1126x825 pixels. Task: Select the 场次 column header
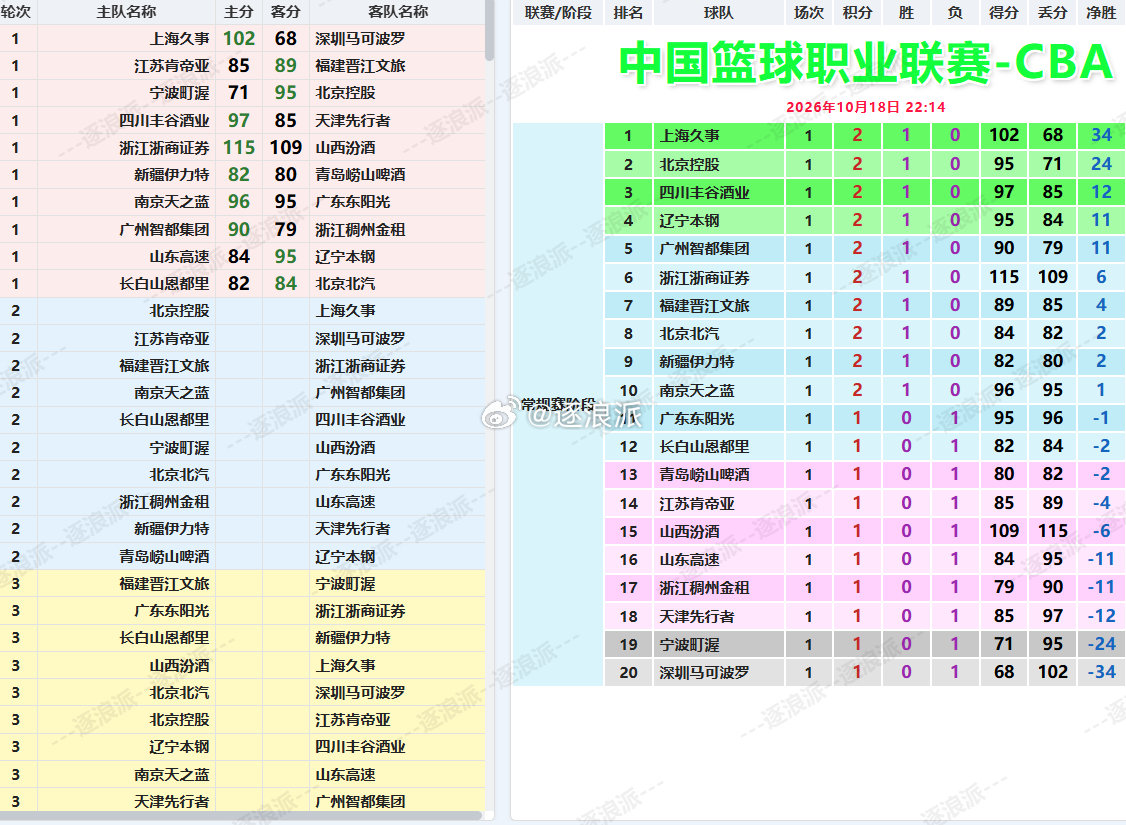809,13
